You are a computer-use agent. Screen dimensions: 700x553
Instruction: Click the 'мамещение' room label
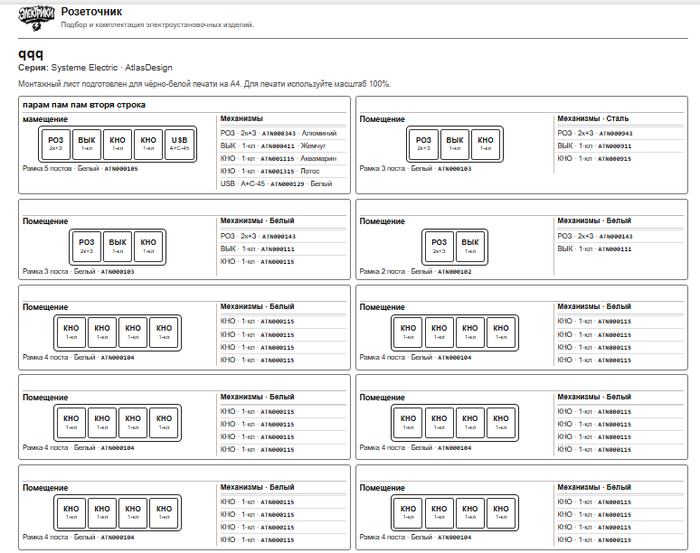(45, 119)
